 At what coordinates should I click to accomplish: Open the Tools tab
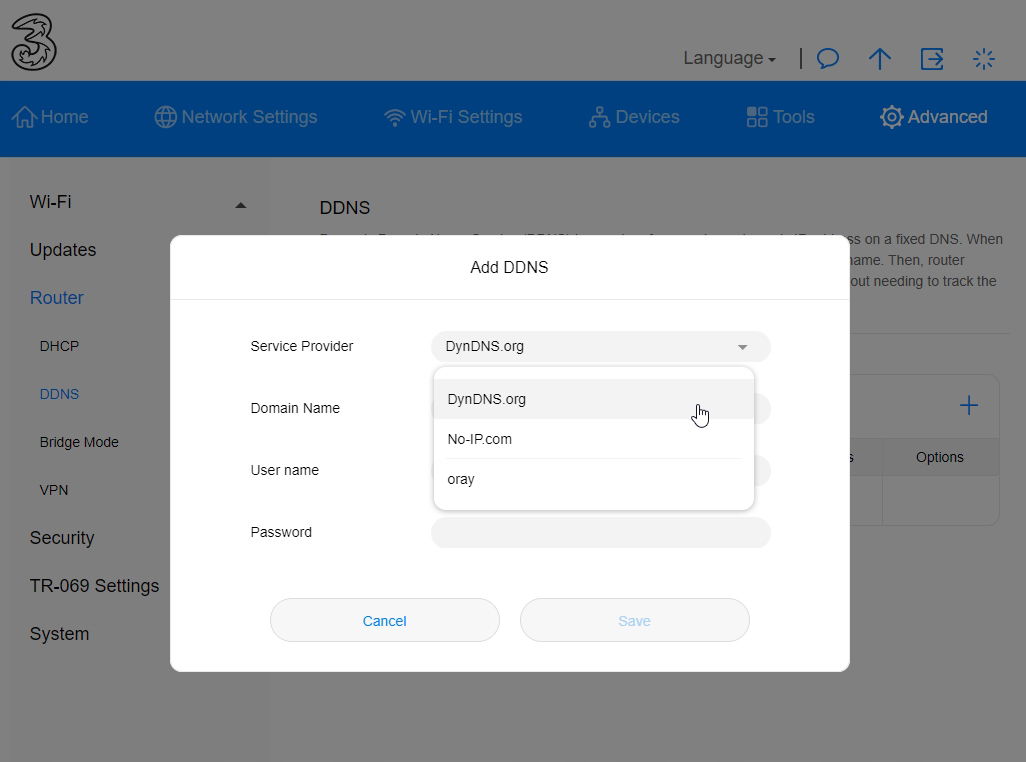click(781, 117)
